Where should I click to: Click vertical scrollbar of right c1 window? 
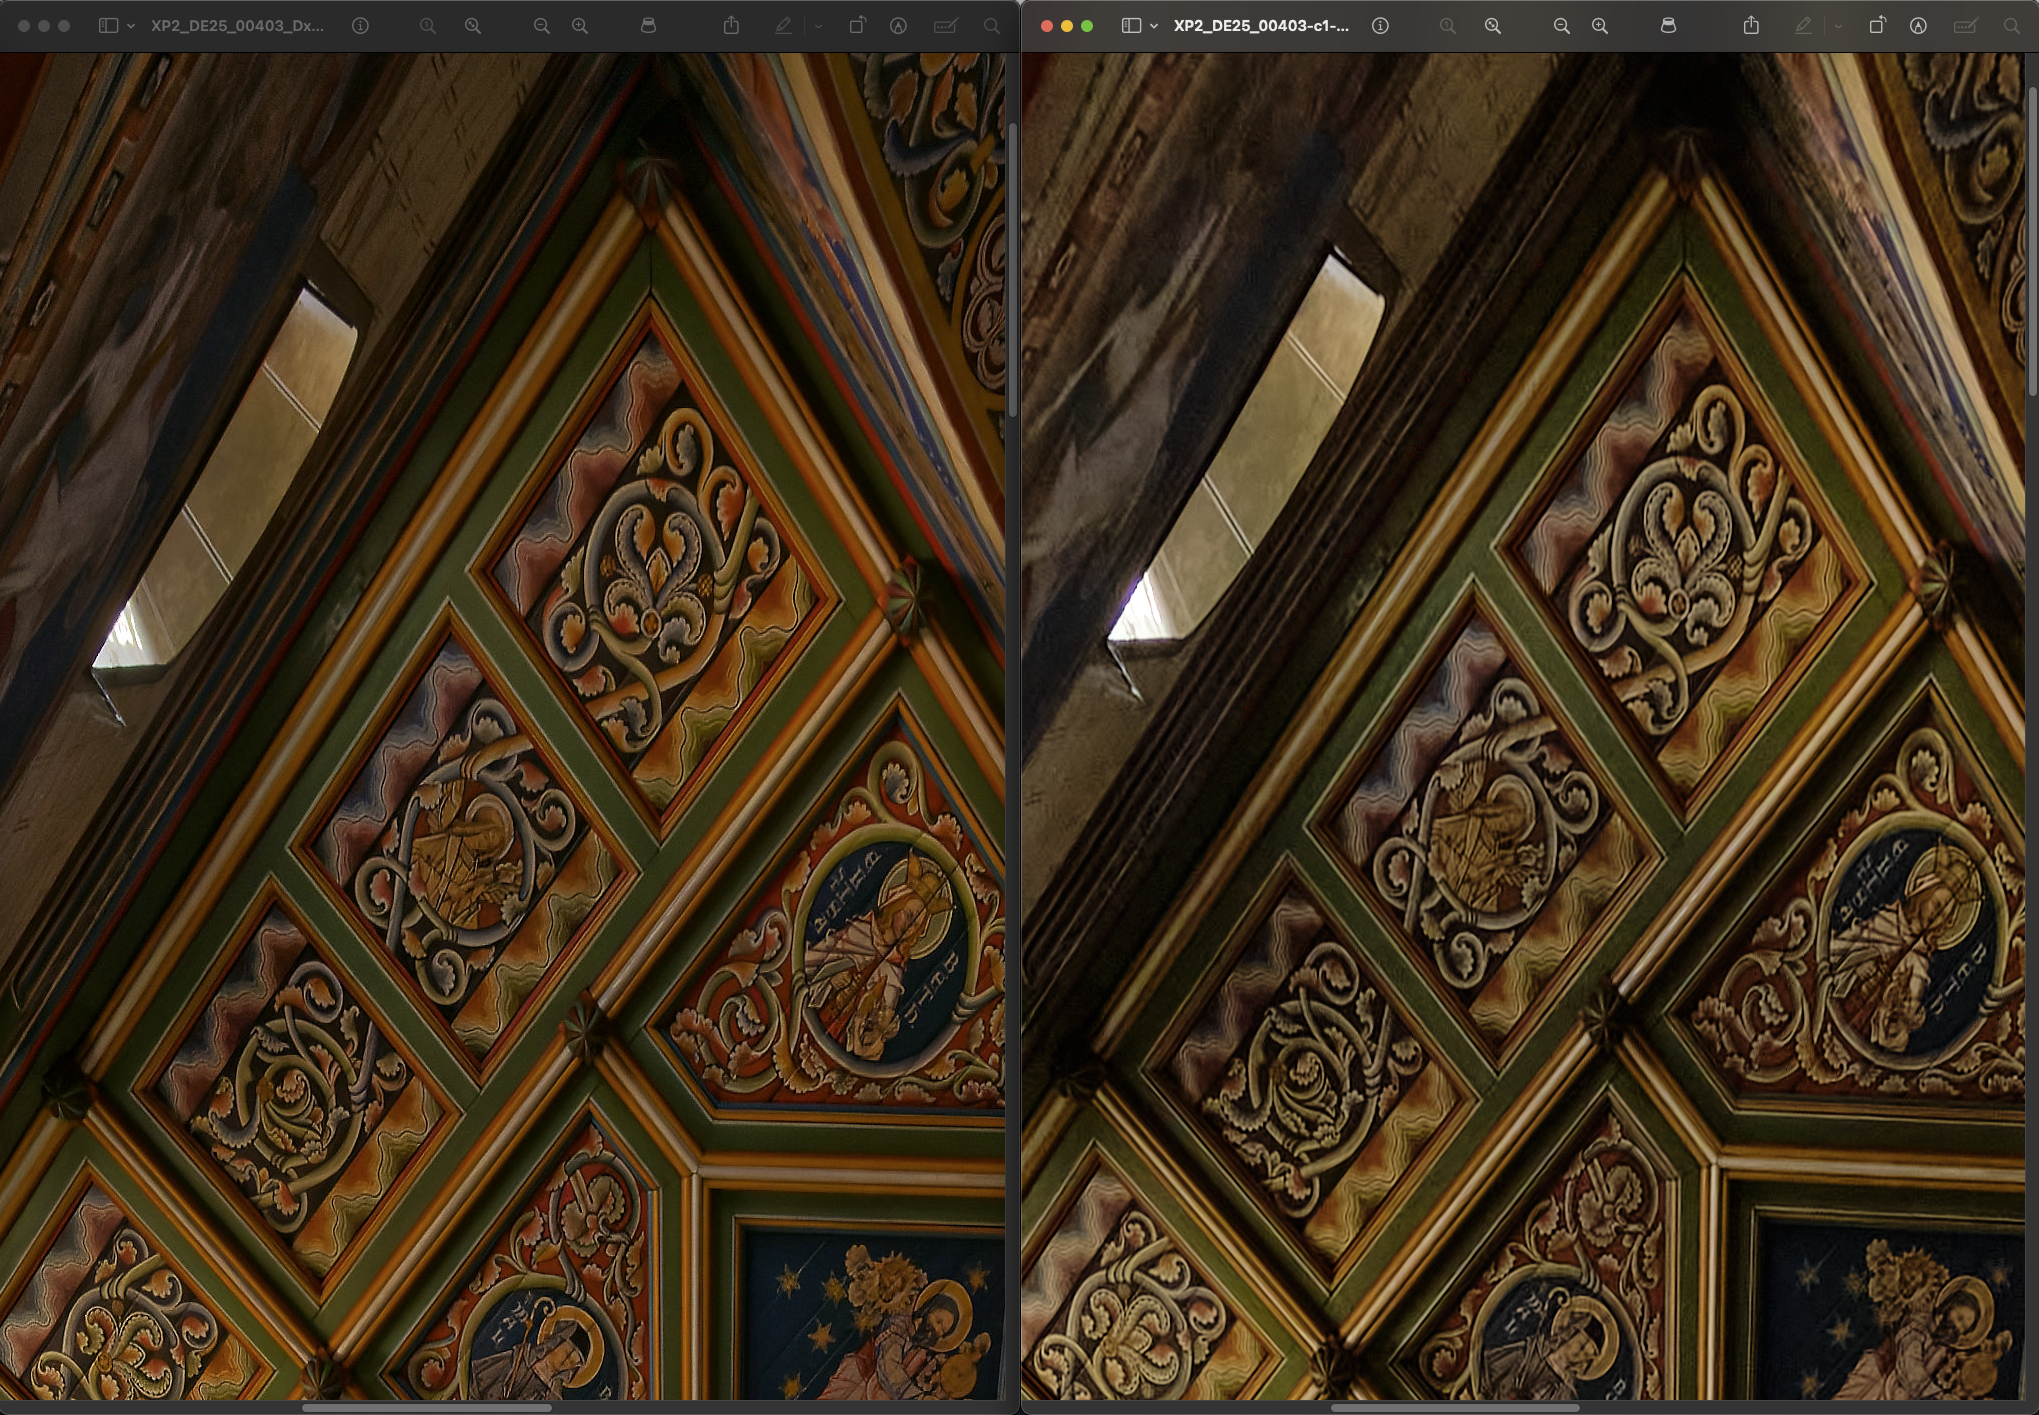[2032, 240]
